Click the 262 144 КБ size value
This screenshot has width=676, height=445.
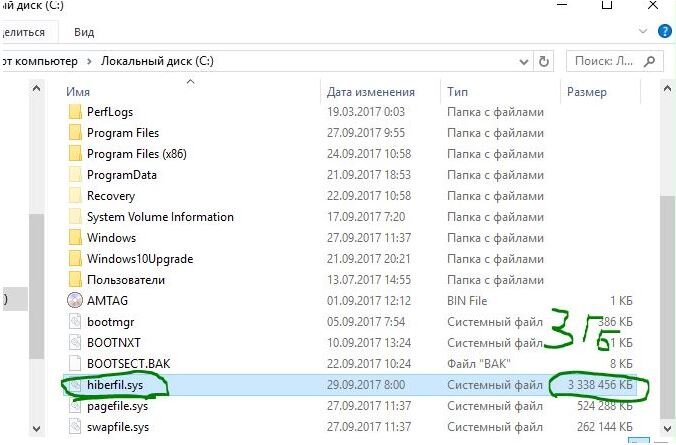click(604, 427)
